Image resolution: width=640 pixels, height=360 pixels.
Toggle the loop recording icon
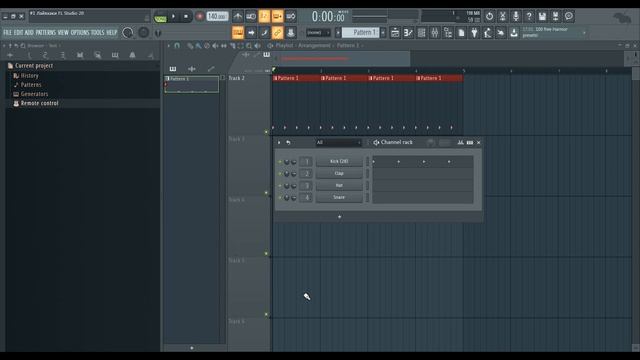click(291, 16)
